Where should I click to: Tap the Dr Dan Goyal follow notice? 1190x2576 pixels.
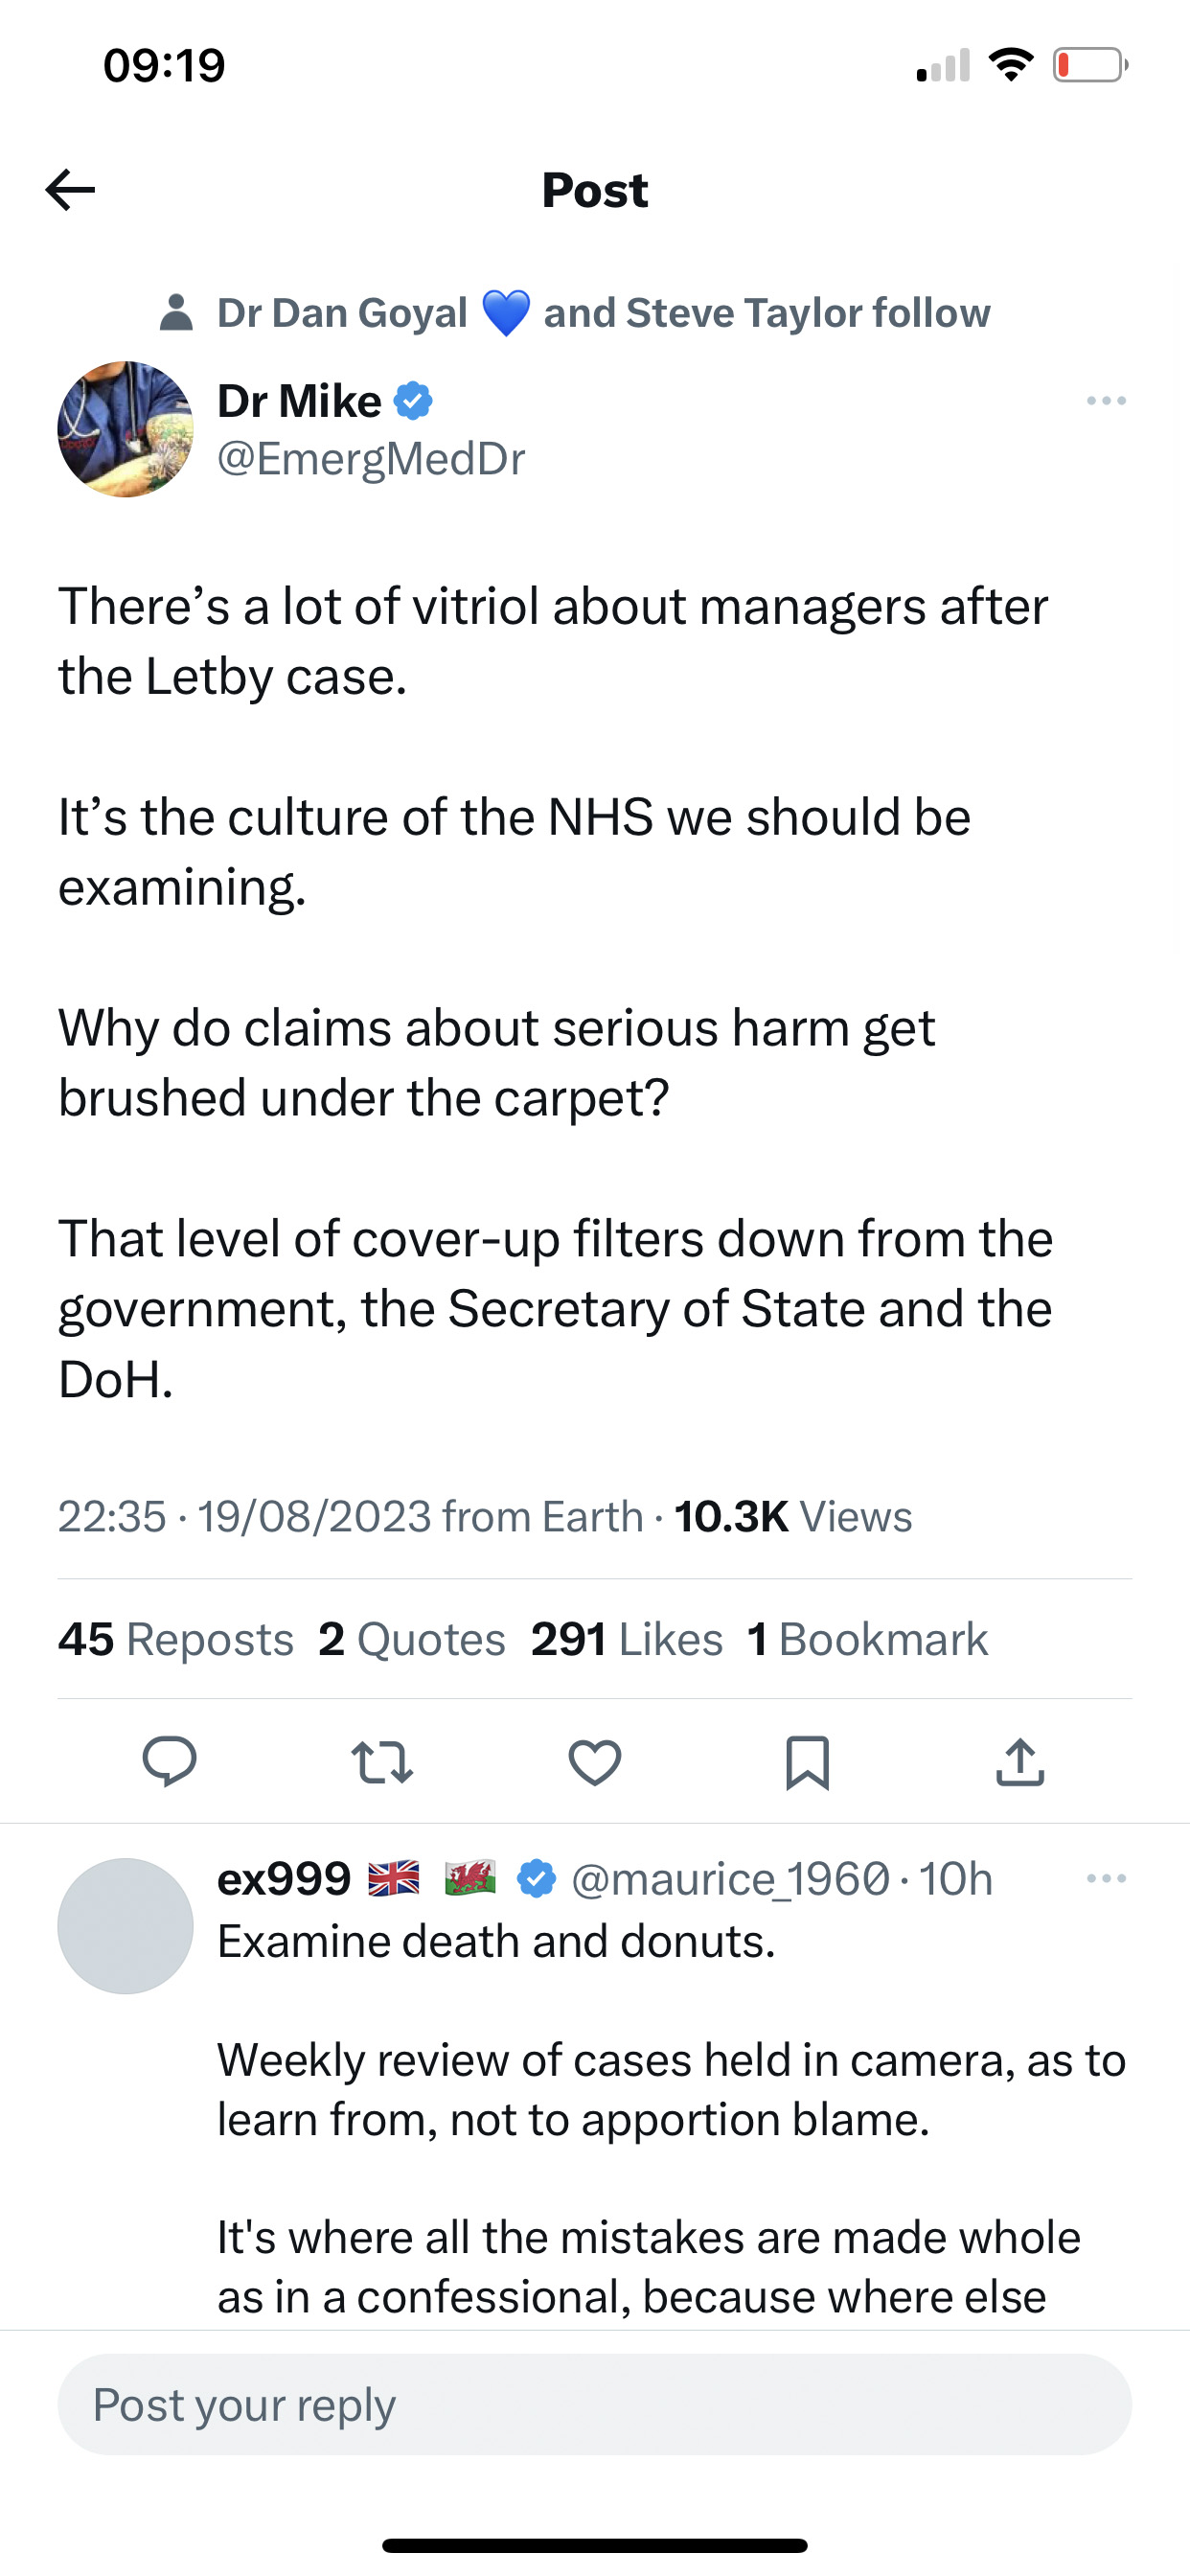575,313
